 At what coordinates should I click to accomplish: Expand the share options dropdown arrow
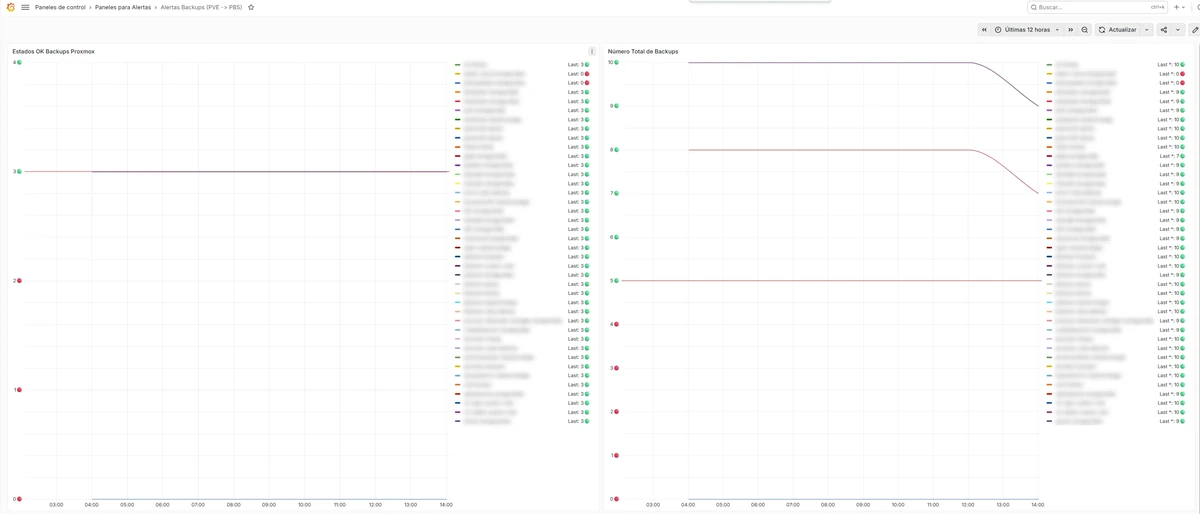tap(1178, 30)
